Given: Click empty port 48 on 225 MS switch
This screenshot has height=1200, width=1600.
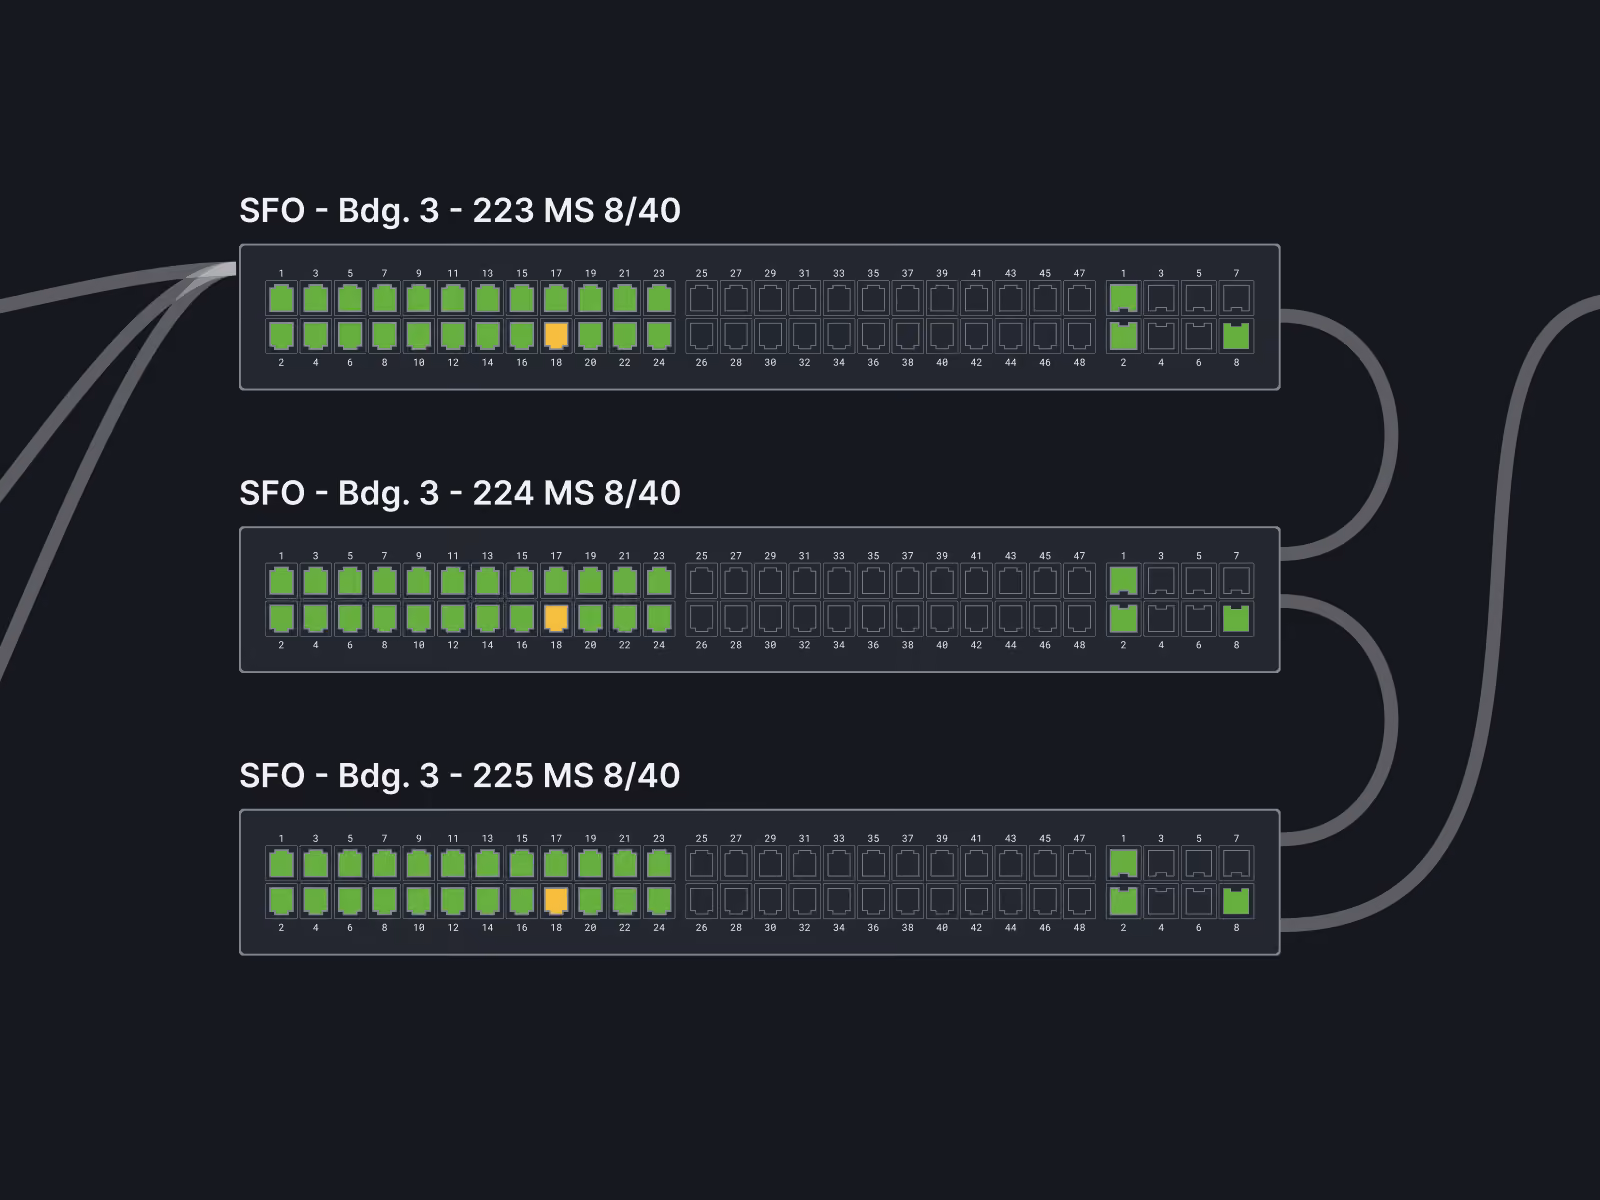Looking at the screenshot, I should [1079, 901].
